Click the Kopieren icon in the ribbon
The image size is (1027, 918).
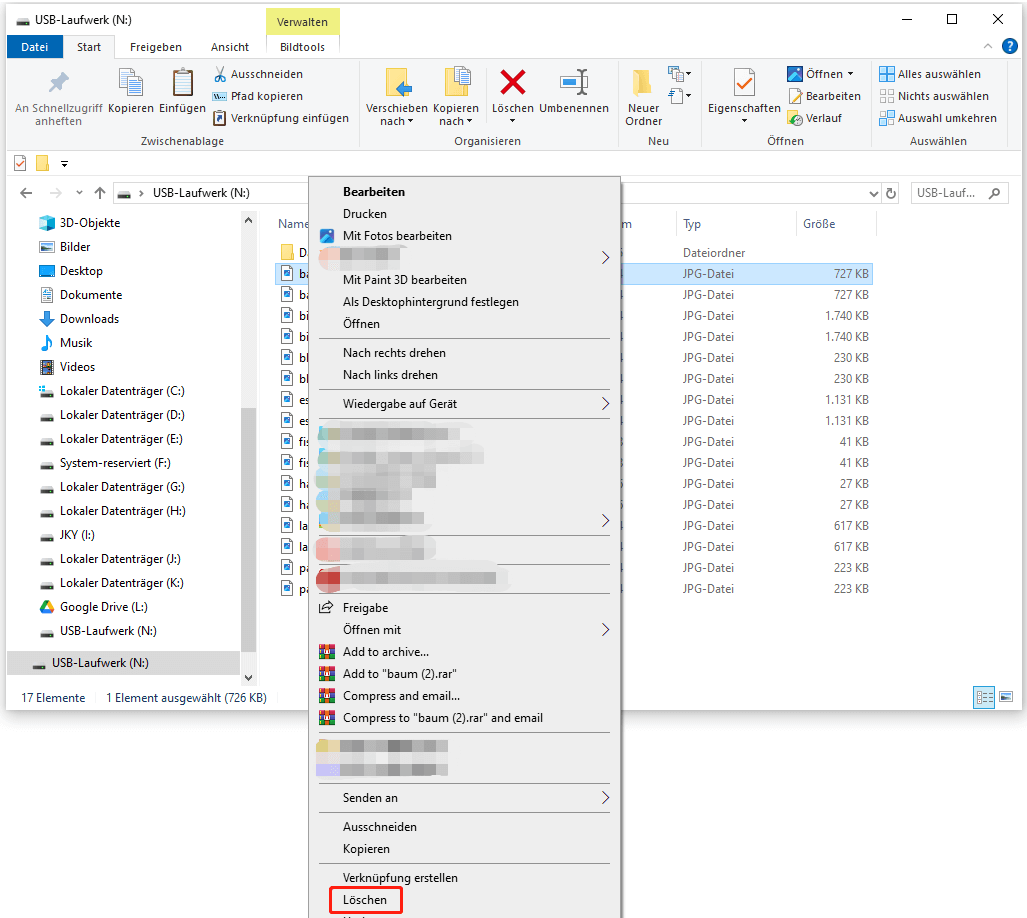click(130, 83)
